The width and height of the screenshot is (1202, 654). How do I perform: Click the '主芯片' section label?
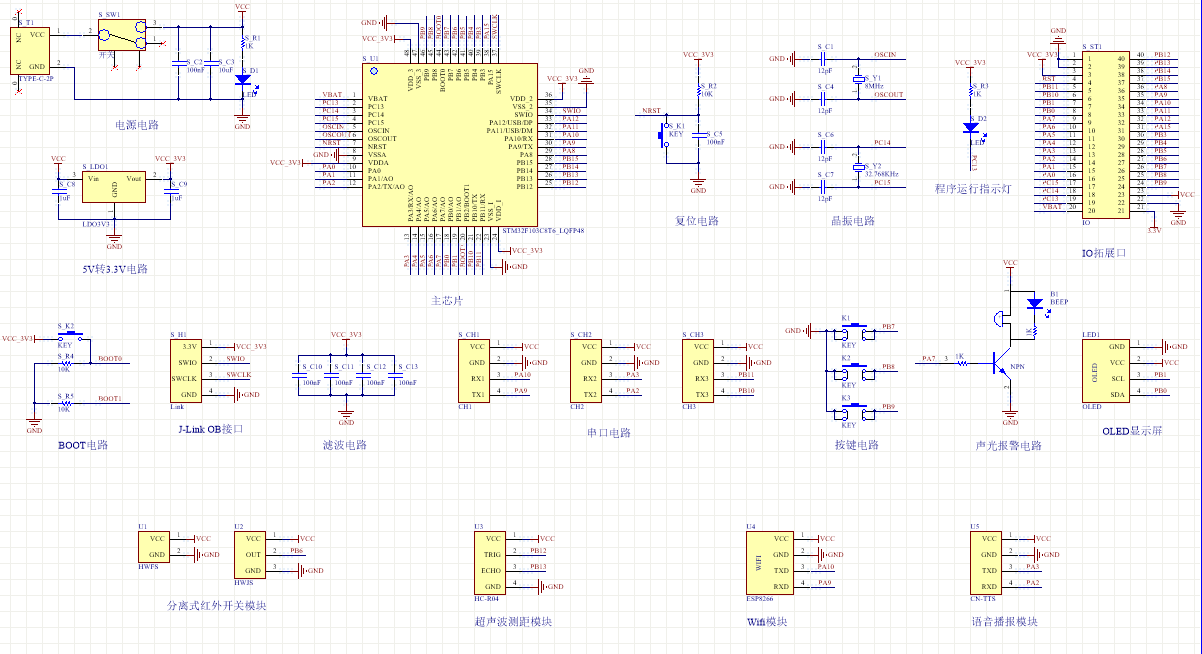(x=446, y=301)
